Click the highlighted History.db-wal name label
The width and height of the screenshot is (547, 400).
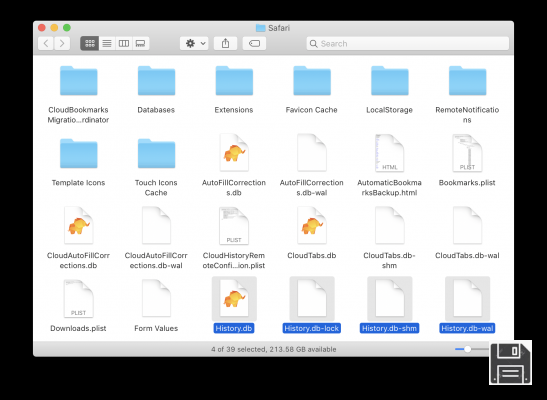(x=467, y=328)
